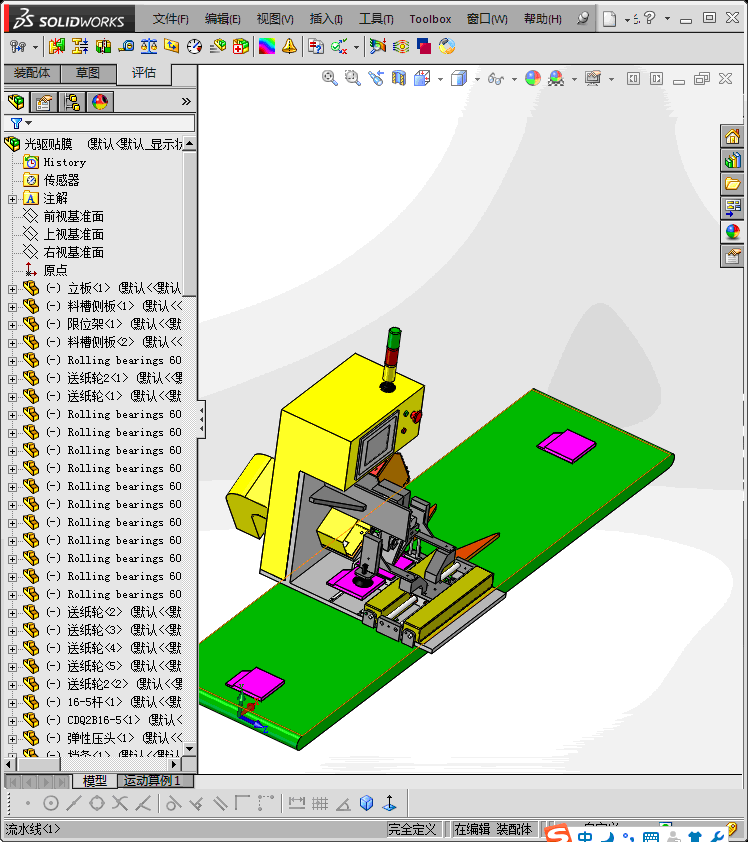Image resolution: width=748 pixels, height=842 pixels.
Task: Open Mass Properties scale icon
Action: (x=149, y=47)
